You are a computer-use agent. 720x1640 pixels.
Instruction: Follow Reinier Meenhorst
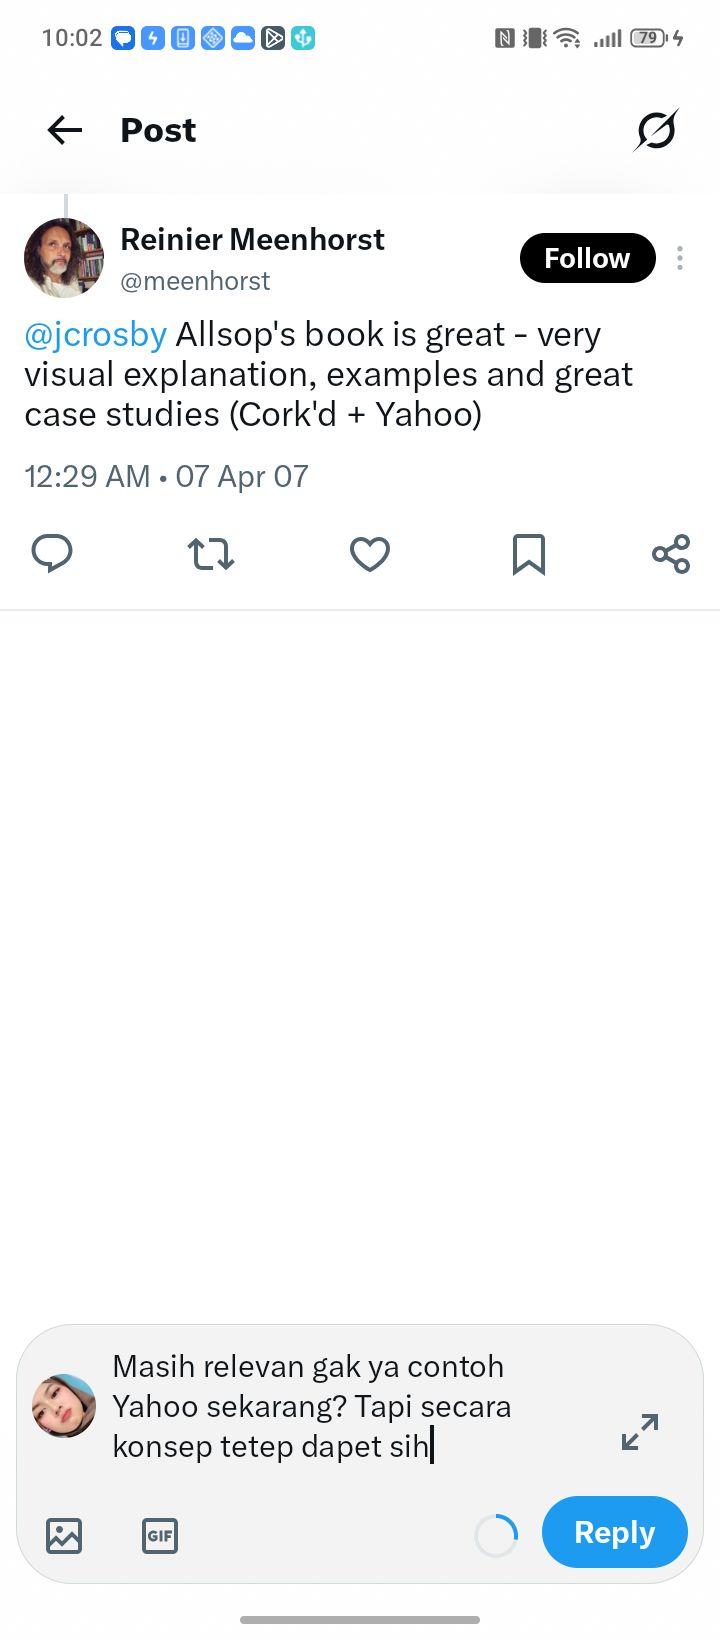[587, 258]
